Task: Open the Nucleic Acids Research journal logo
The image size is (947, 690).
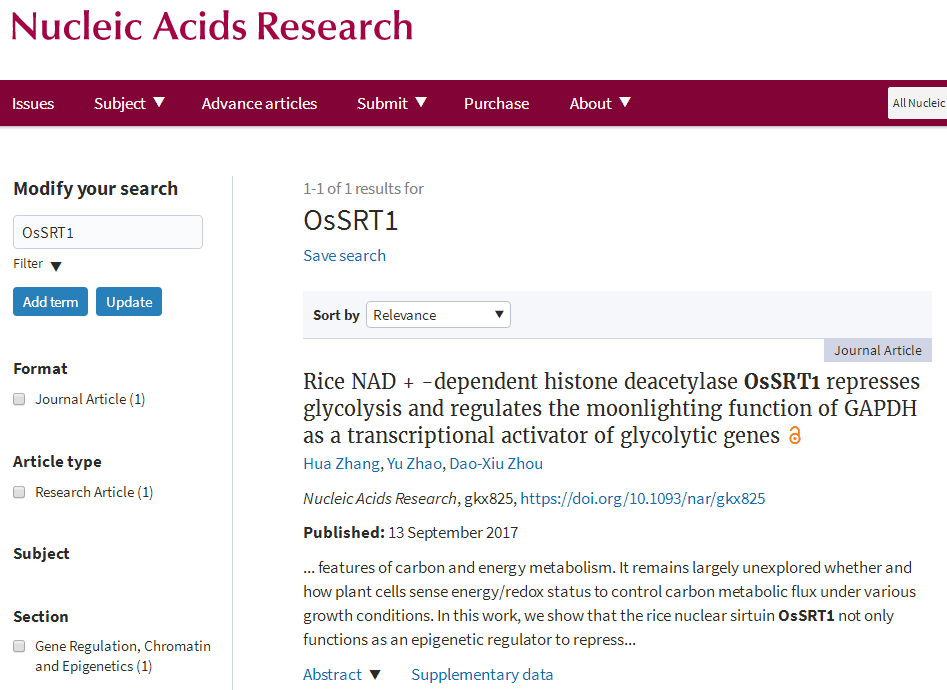Action: click(212, 25)
